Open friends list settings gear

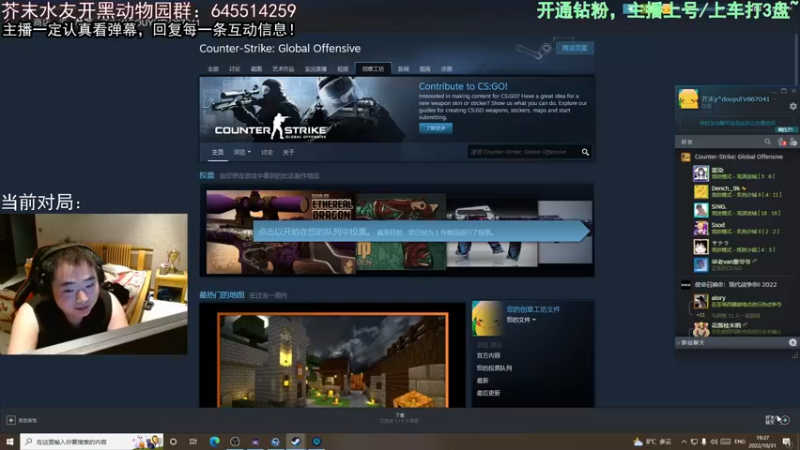coord(793,106)
